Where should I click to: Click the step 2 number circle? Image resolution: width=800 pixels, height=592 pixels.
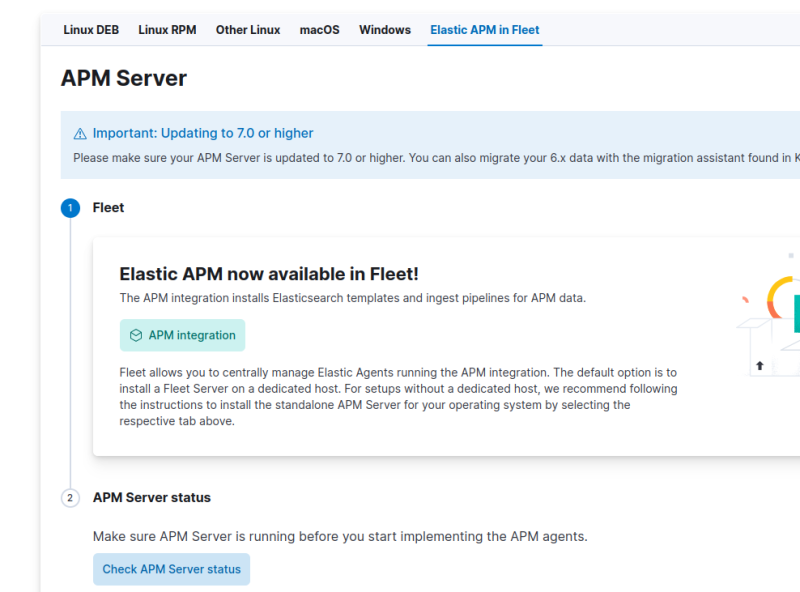(x=70, y=498)
